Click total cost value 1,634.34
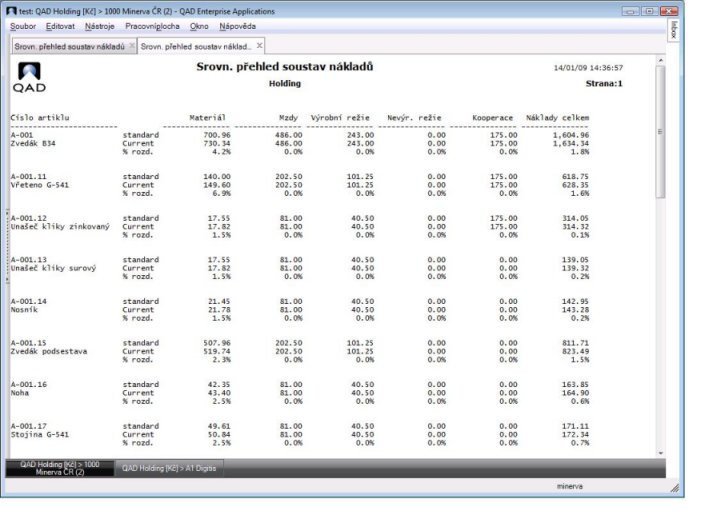Viewport: 705px width, 531px height. pyautogui.click(x=571, y=143)
